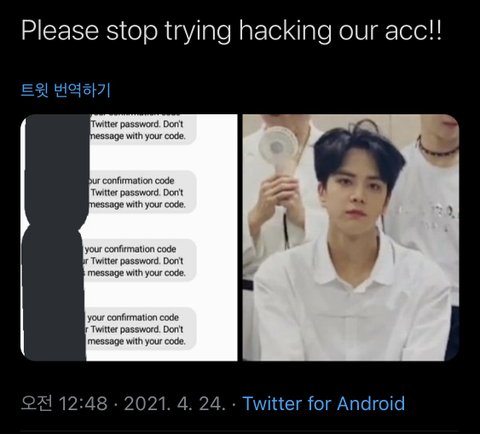Select the last confirmation code message bubble
Image resolution: width=480 pixels, height=434 pixels.
point(140,329)
